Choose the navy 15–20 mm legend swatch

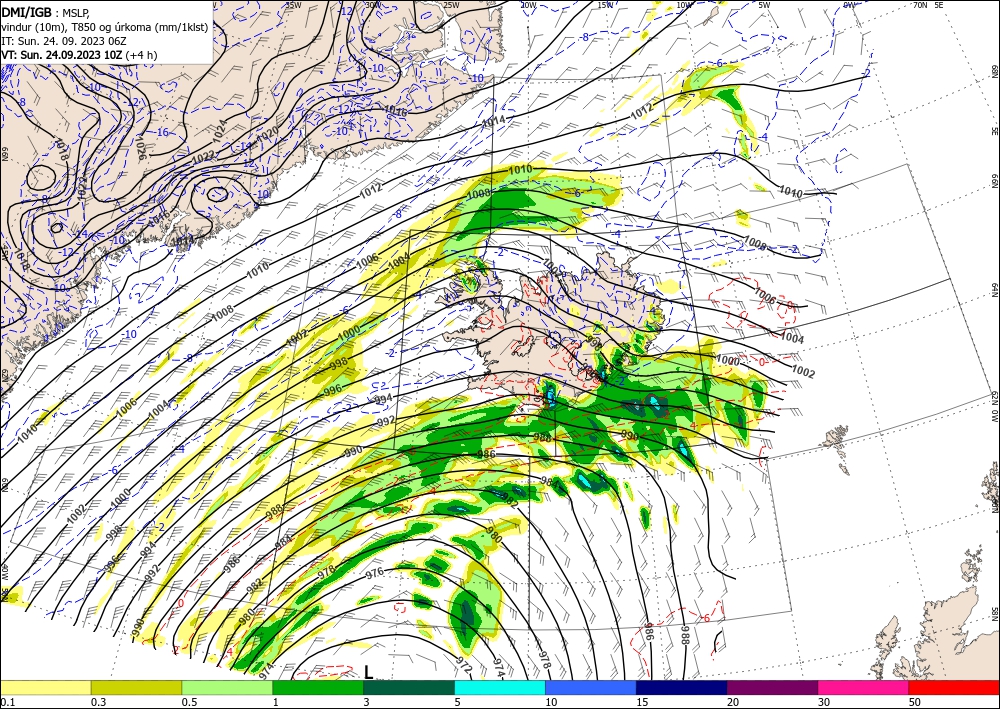coord(682,687)
